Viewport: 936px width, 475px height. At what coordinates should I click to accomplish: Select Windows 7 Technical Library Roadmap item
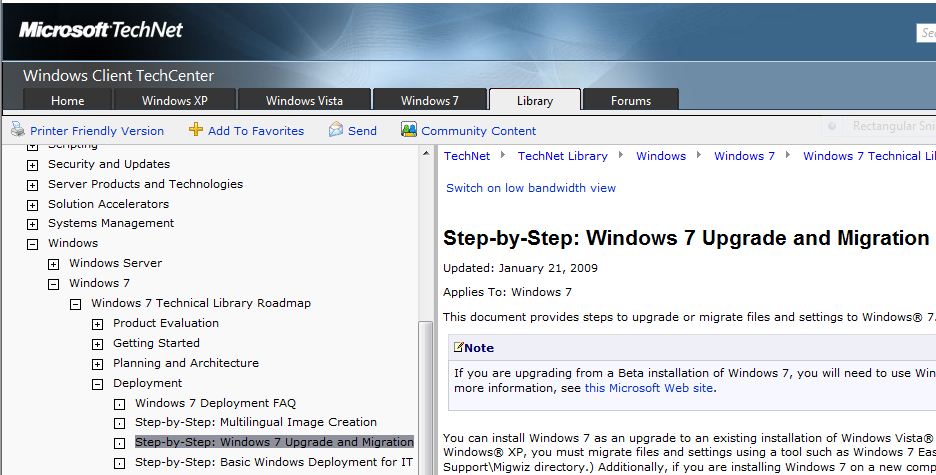201,303
